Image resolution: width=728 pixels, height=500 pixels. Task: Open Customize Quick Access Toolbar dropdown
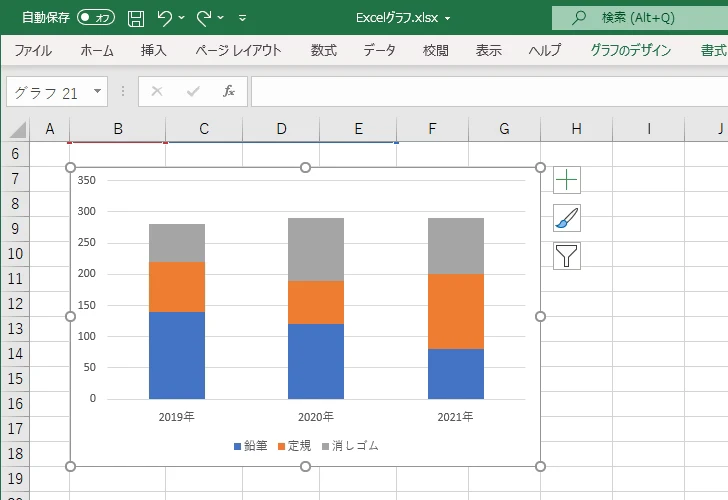242,18
